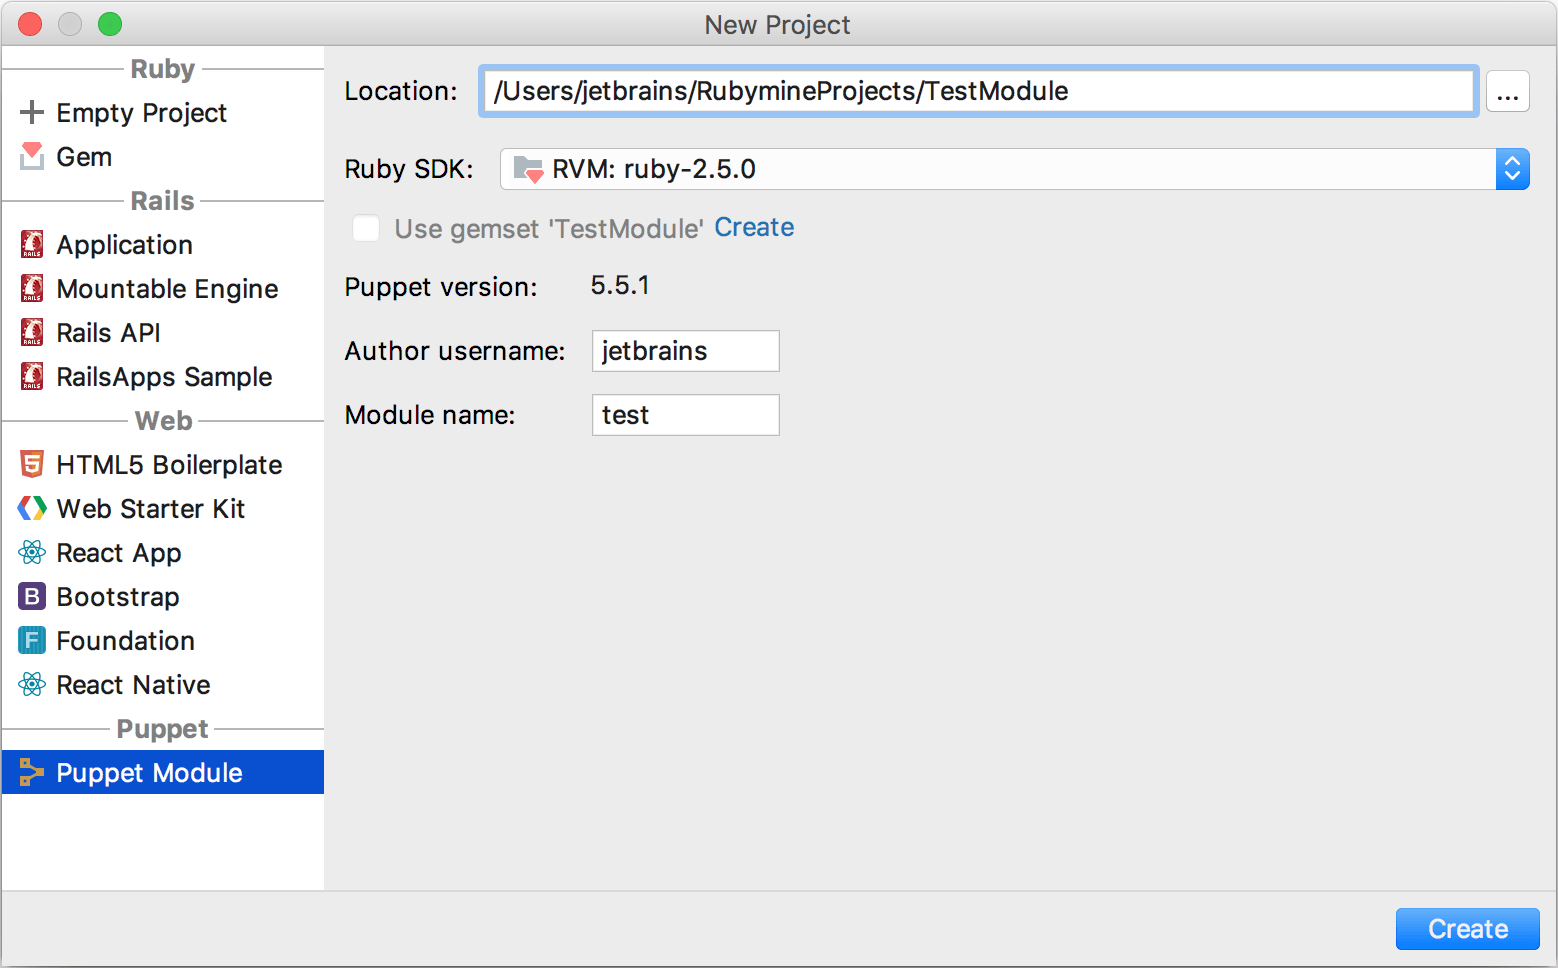
Task: Select the Mountable Engine Rails icon
Action: coord(30,288)
